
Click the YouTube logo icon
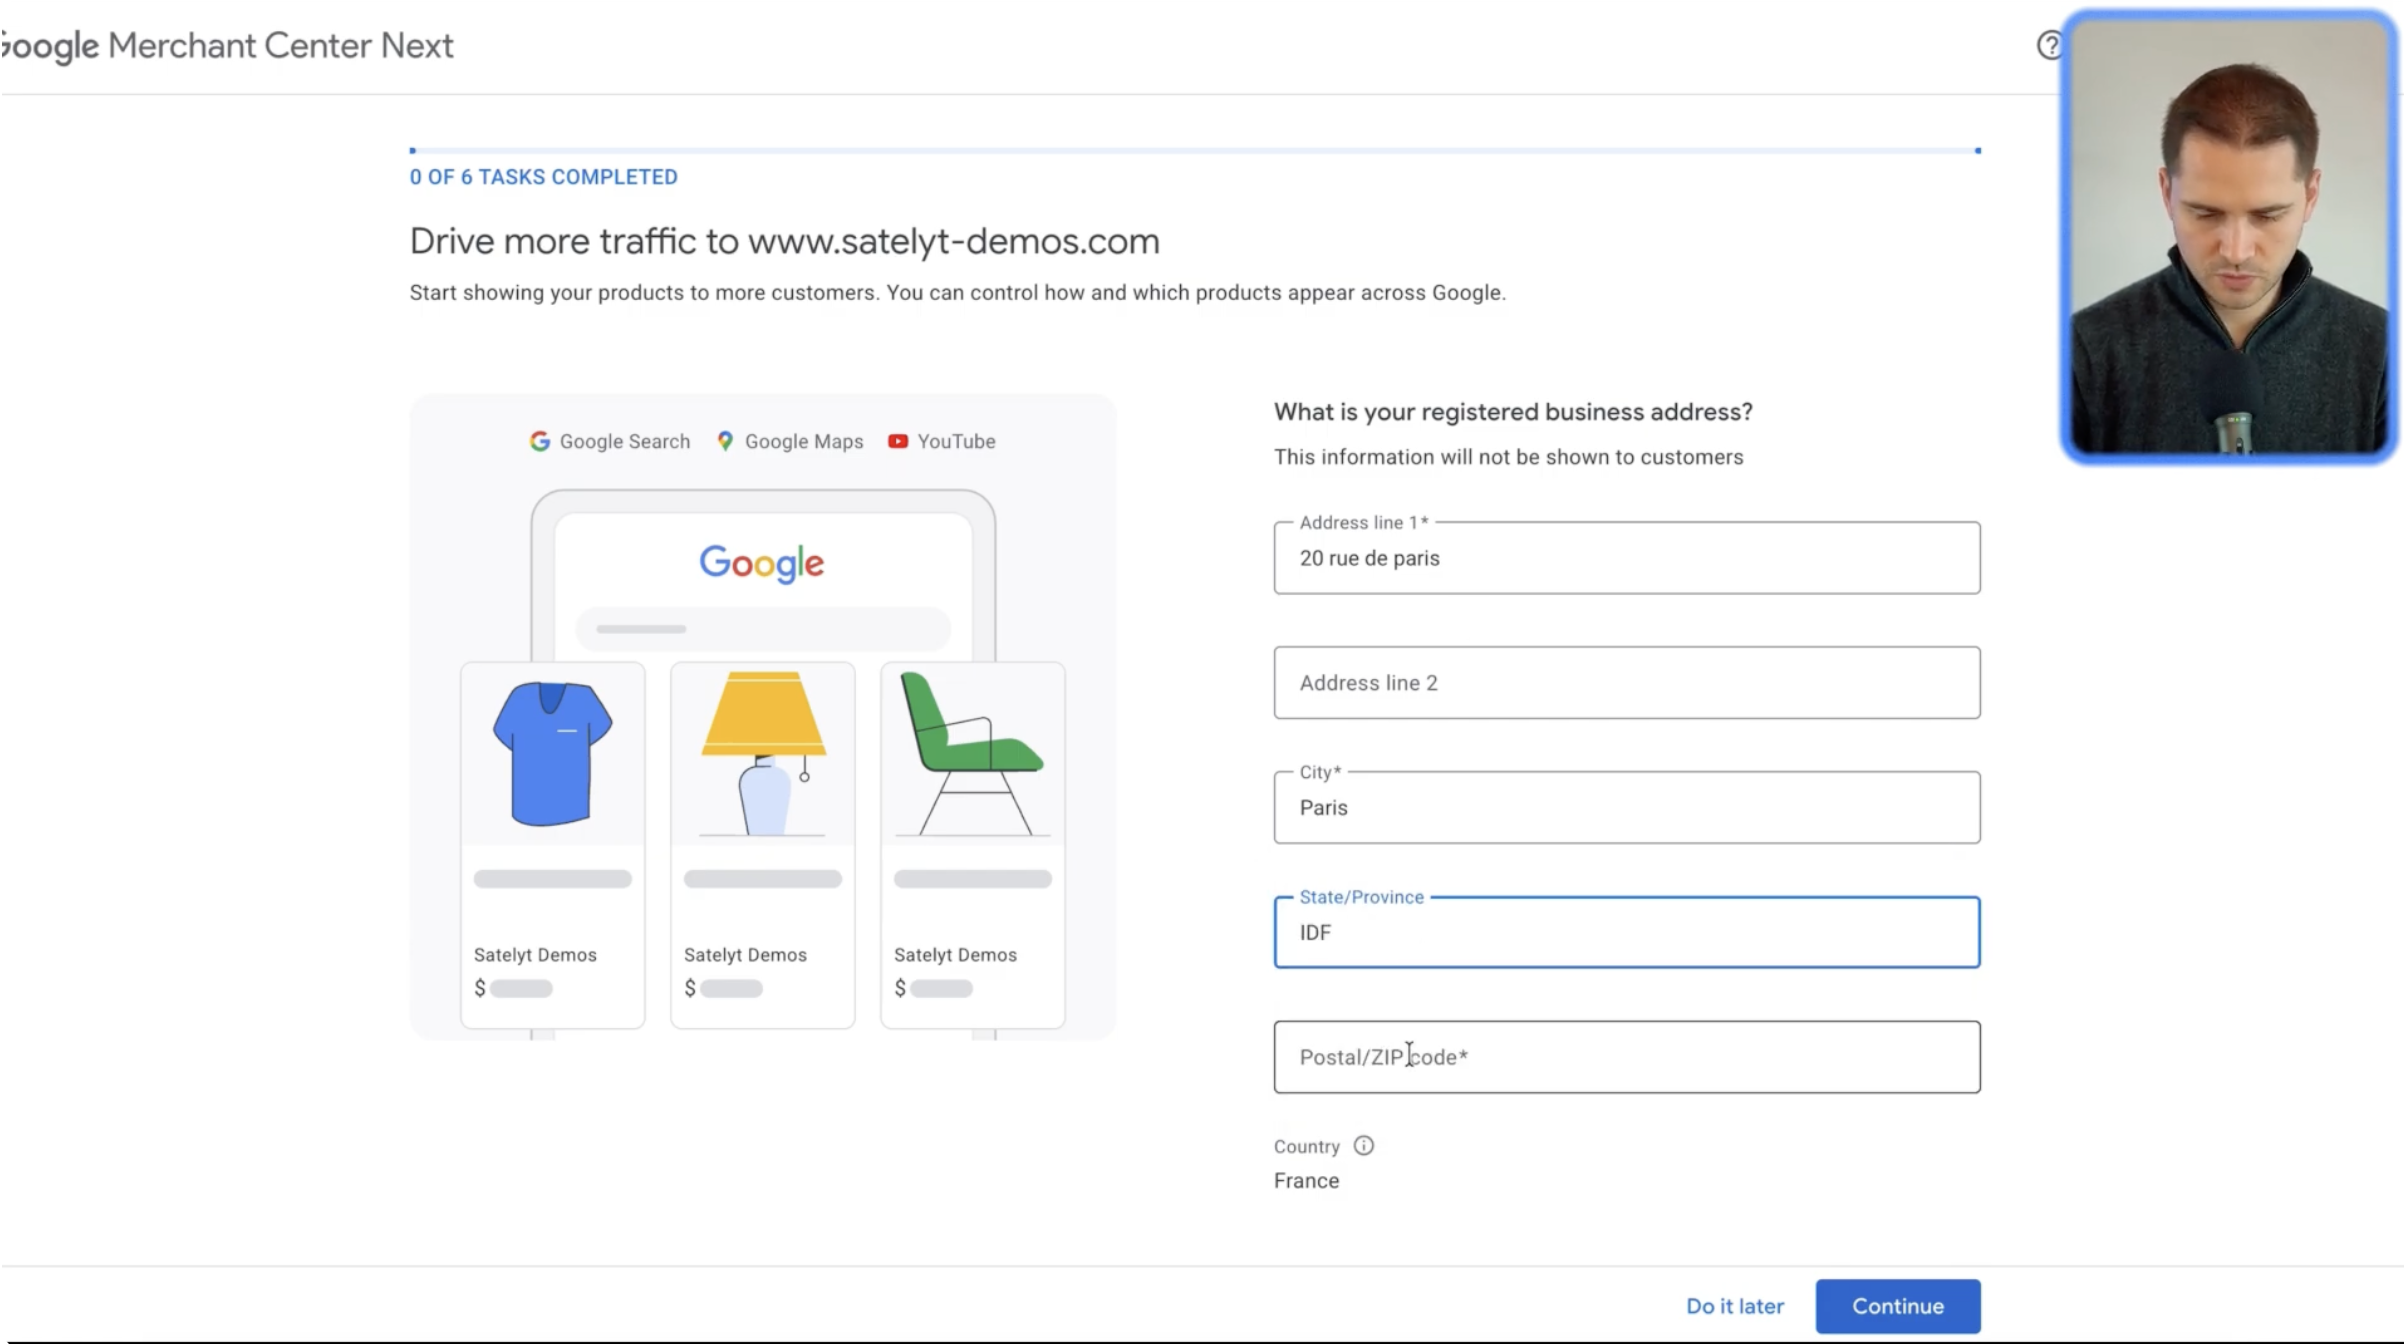(x=898, y=441)
